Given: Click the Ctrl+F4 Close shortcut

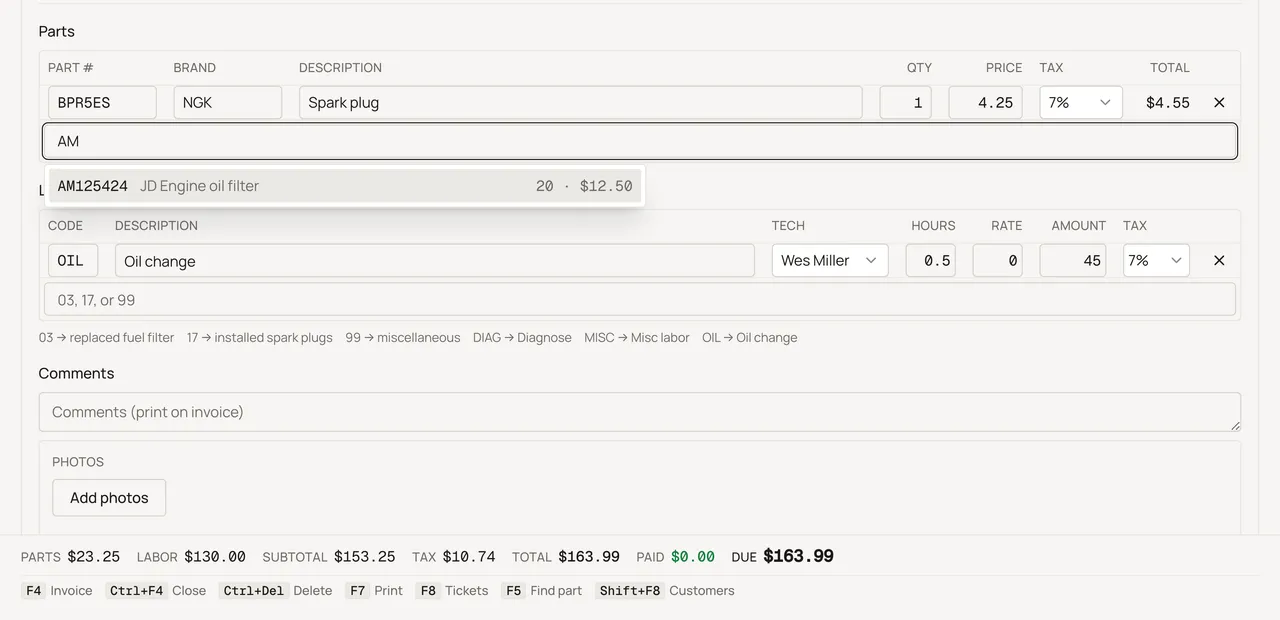Looking at the screenshot, I should click(x=155, y=591).
